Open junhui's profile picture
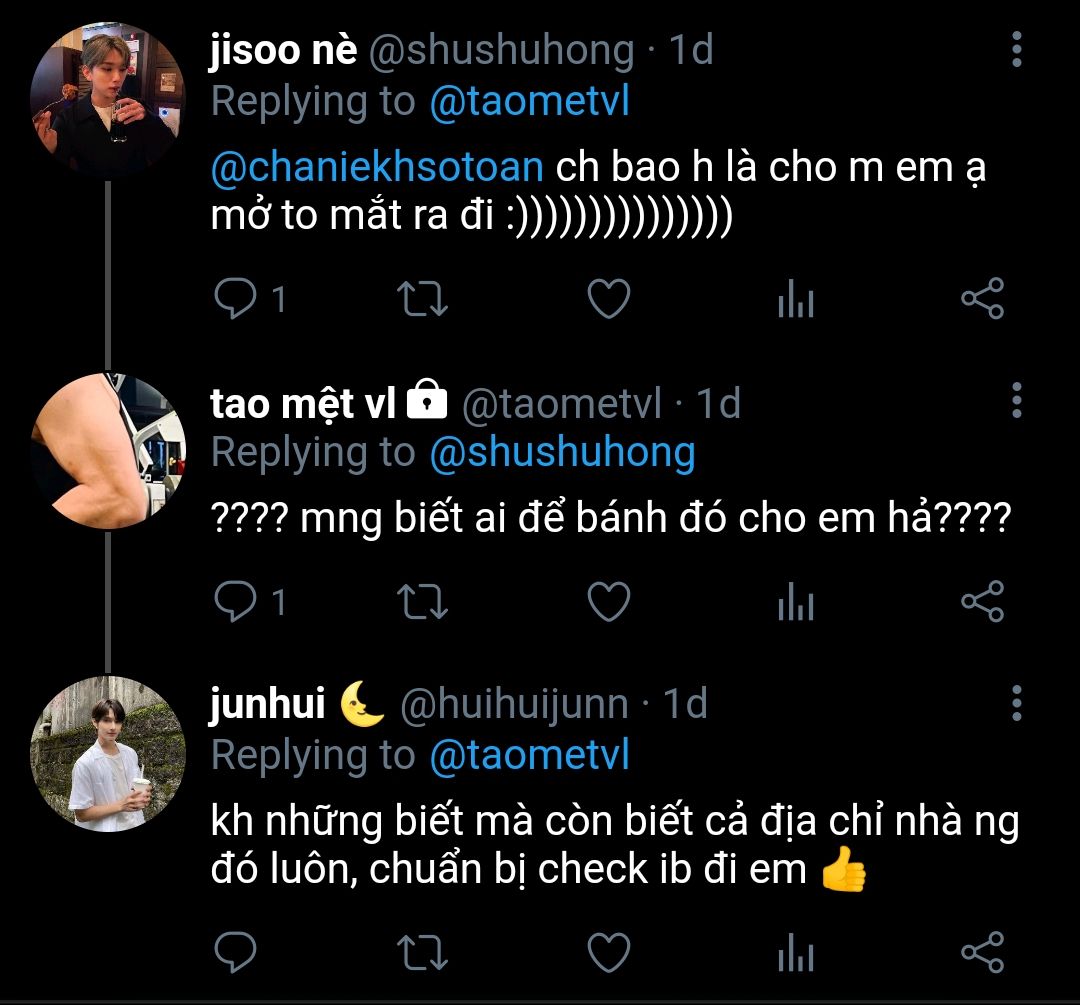The width and height of the screenshot is (1080, 1005). (x=107, y=753)
